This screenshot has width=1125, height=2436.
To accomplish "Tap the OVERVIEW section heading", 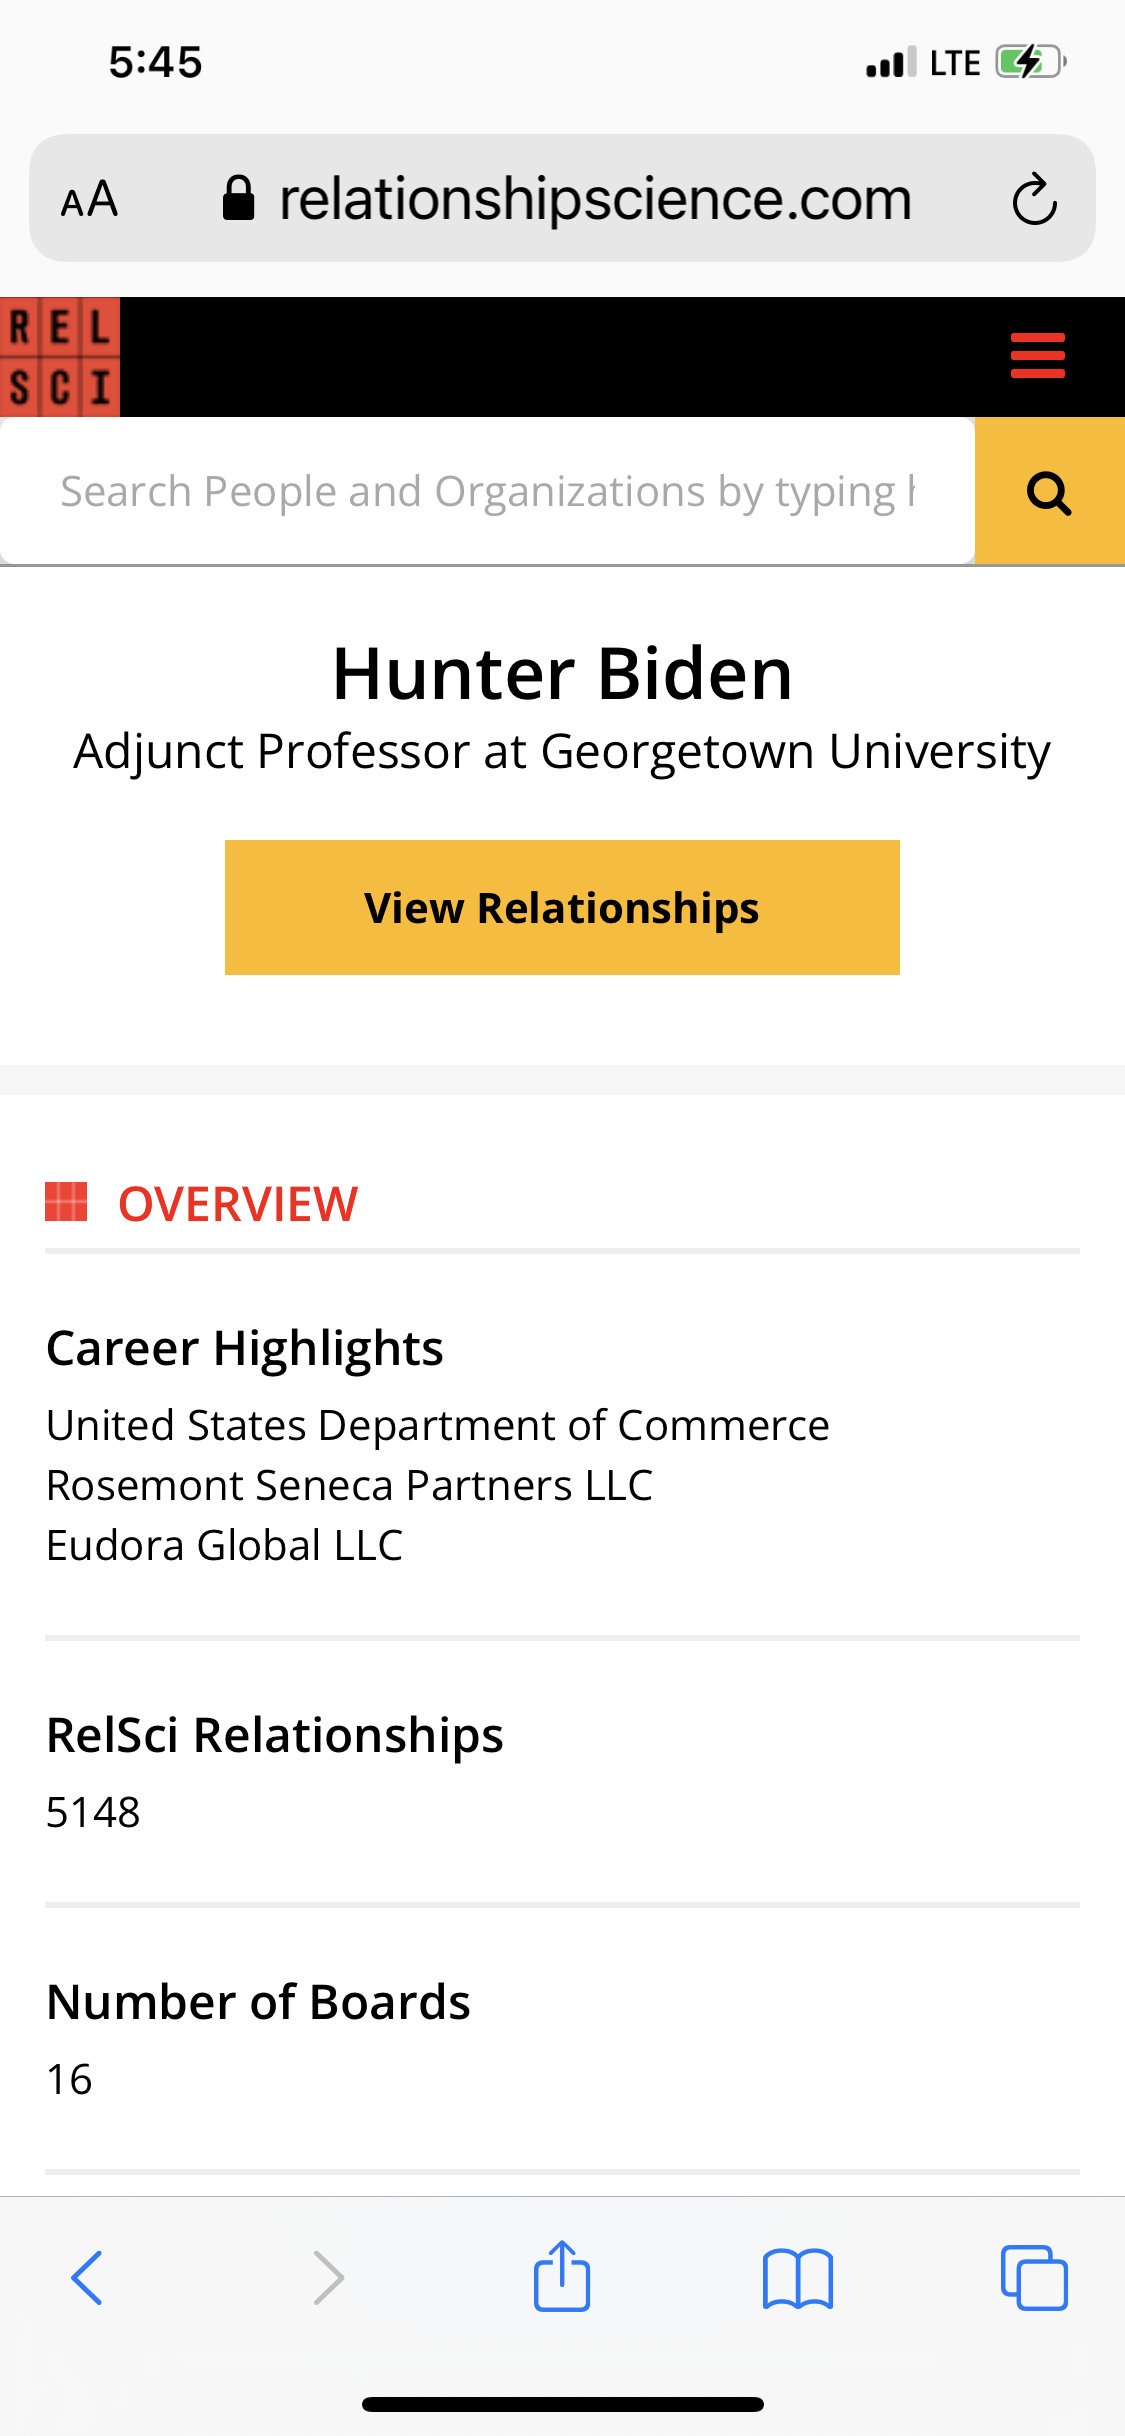I will [237, 1203].
